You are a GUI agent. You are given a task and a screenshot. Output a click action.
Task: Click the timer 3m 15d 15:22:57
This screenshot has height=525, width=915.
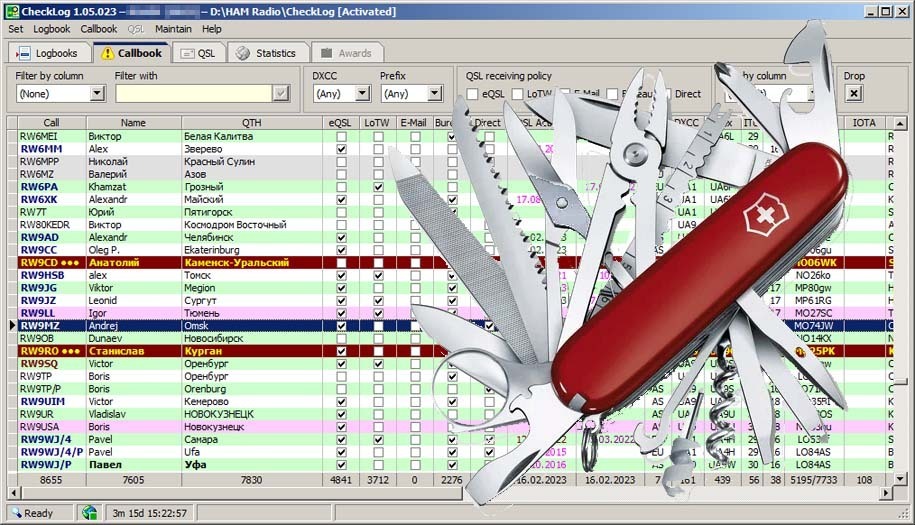149,513
